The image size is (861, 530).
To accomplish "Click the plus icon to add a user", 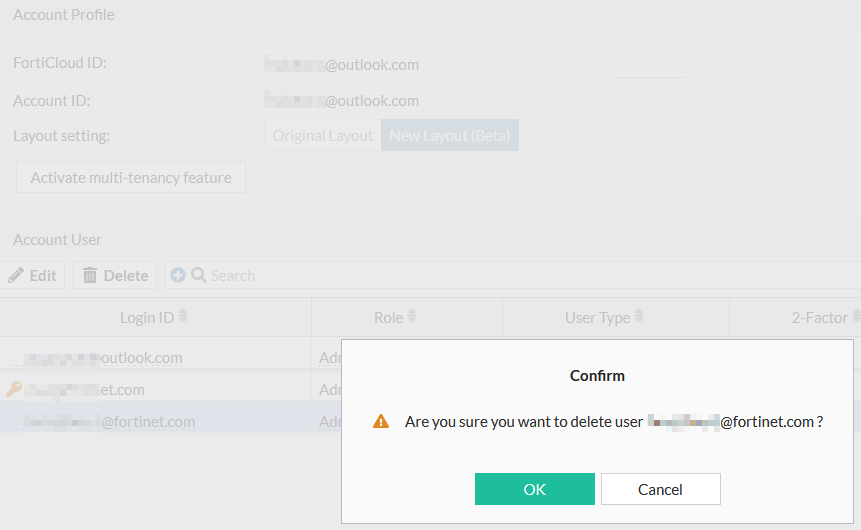I will [x=178, y=275].
